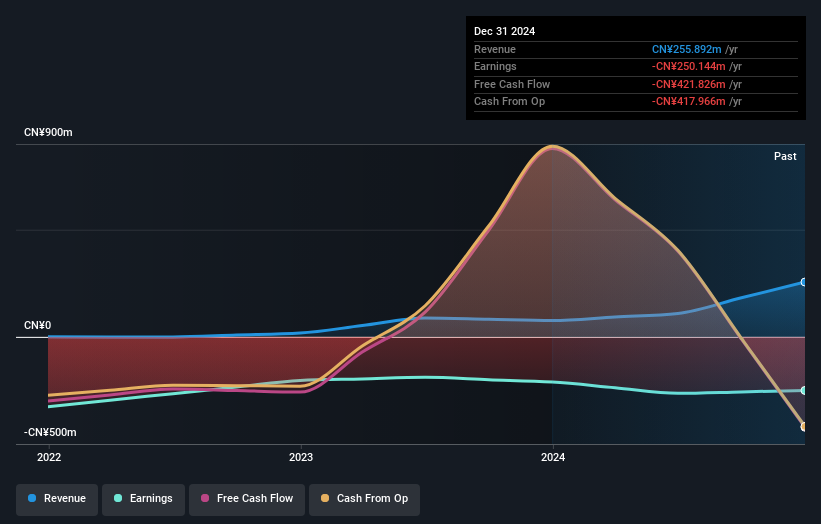Toggle the Earnings series legend button

pyautogui.click(x=143, y=499)
